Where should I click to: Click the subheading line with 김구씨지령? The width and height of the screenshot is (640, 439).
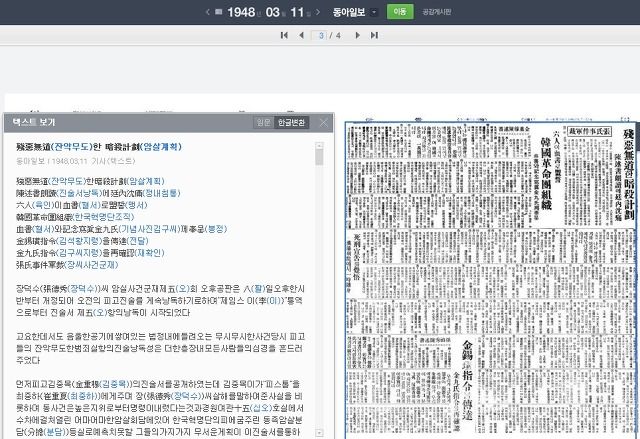(x=90, y=253)
